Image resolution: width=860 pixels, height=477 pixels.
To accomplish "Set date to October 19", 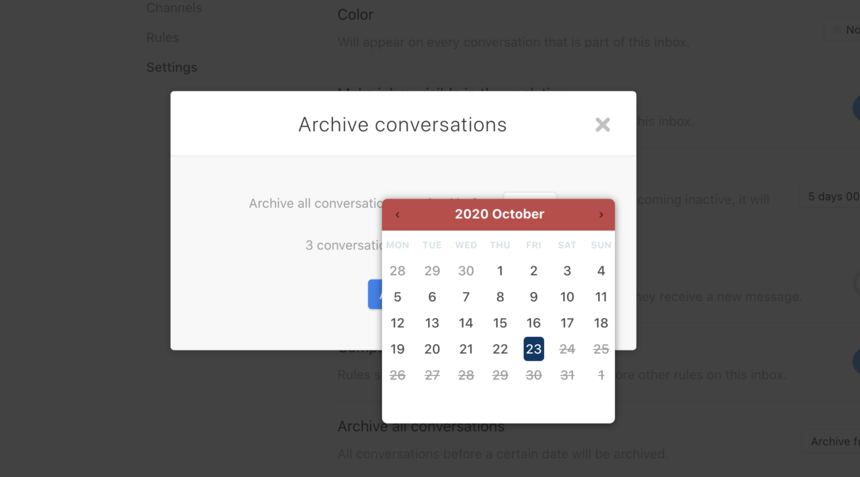I will point(398,349).
